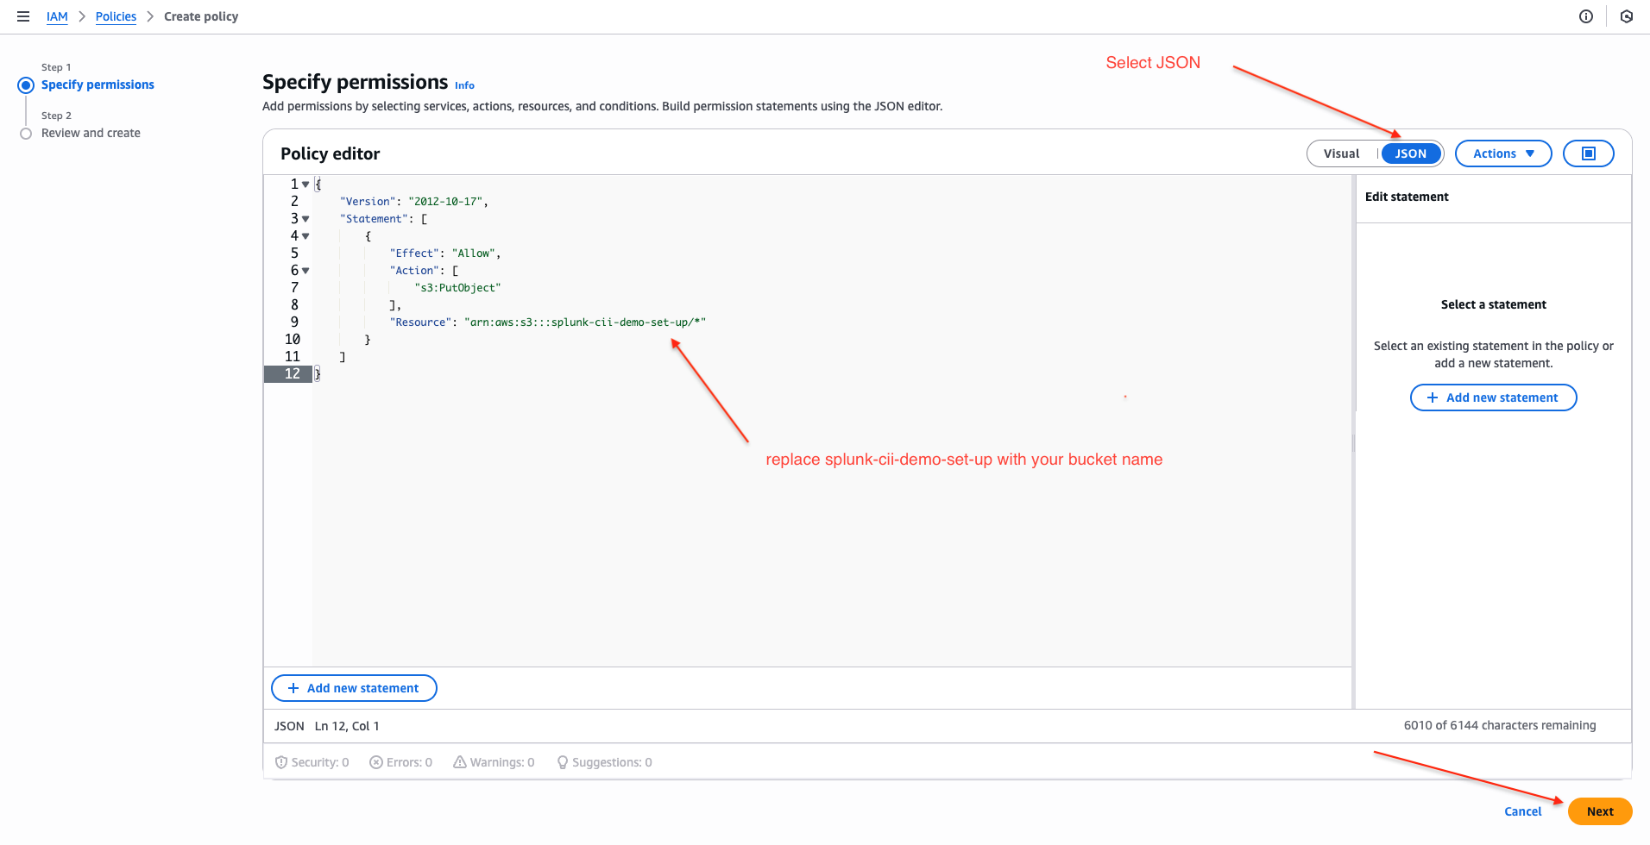Image resolution: width=1650 pixels, height=845 pixels.
Task: Click the Resource ARN line in editor
Action: [548, 323]
